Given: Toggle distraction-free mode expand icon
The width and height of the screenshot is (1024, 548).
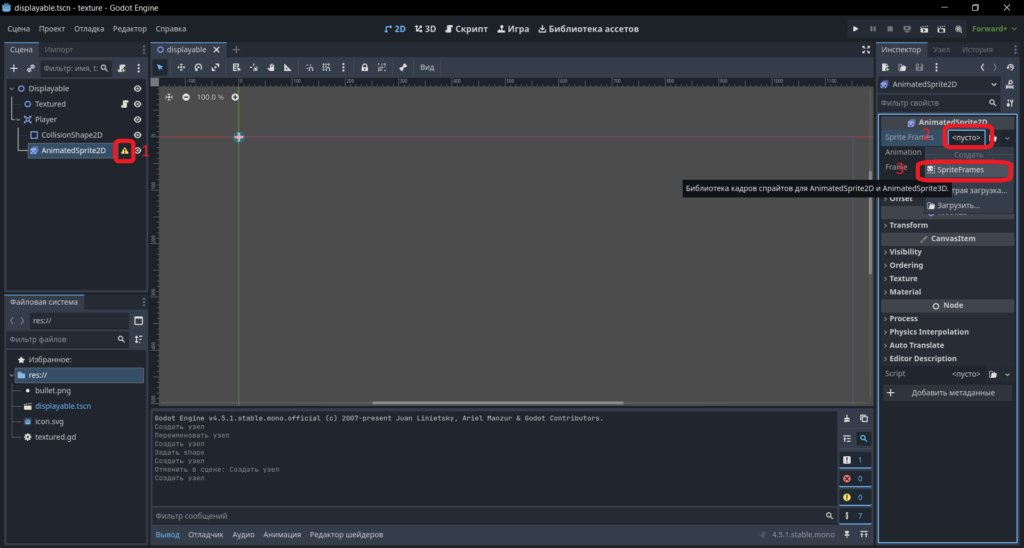Looking at the screenshot, I should pyautogui.click(x=866, y=50).
